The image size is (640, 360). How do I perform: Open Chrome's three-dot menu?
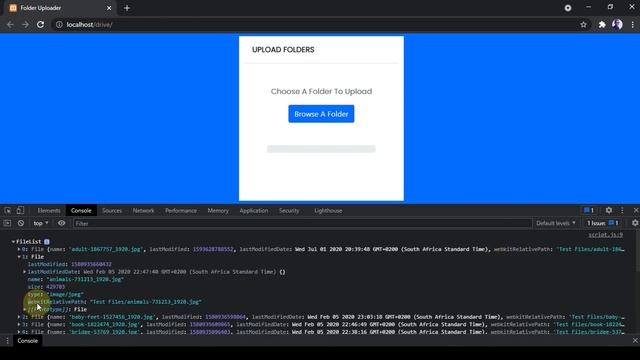(633, 24)
